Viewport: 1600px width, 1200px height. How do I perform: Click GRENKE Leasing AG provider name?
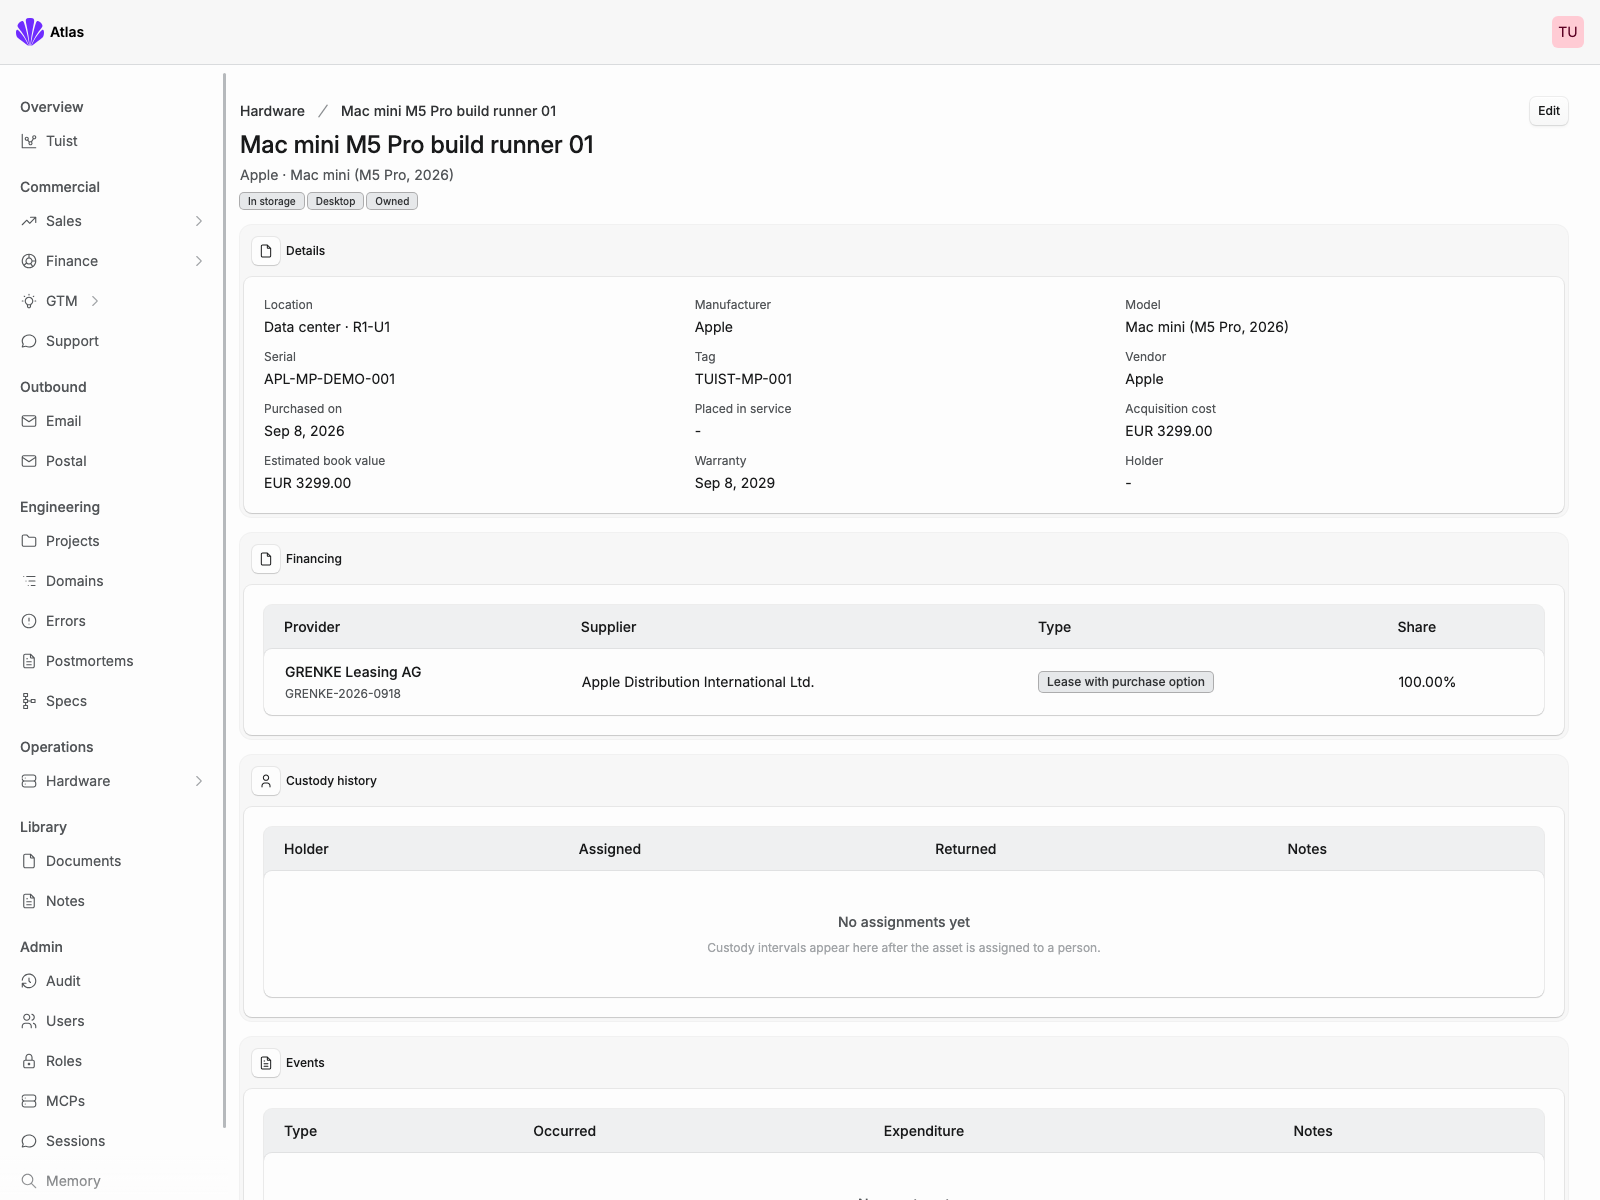353,672
